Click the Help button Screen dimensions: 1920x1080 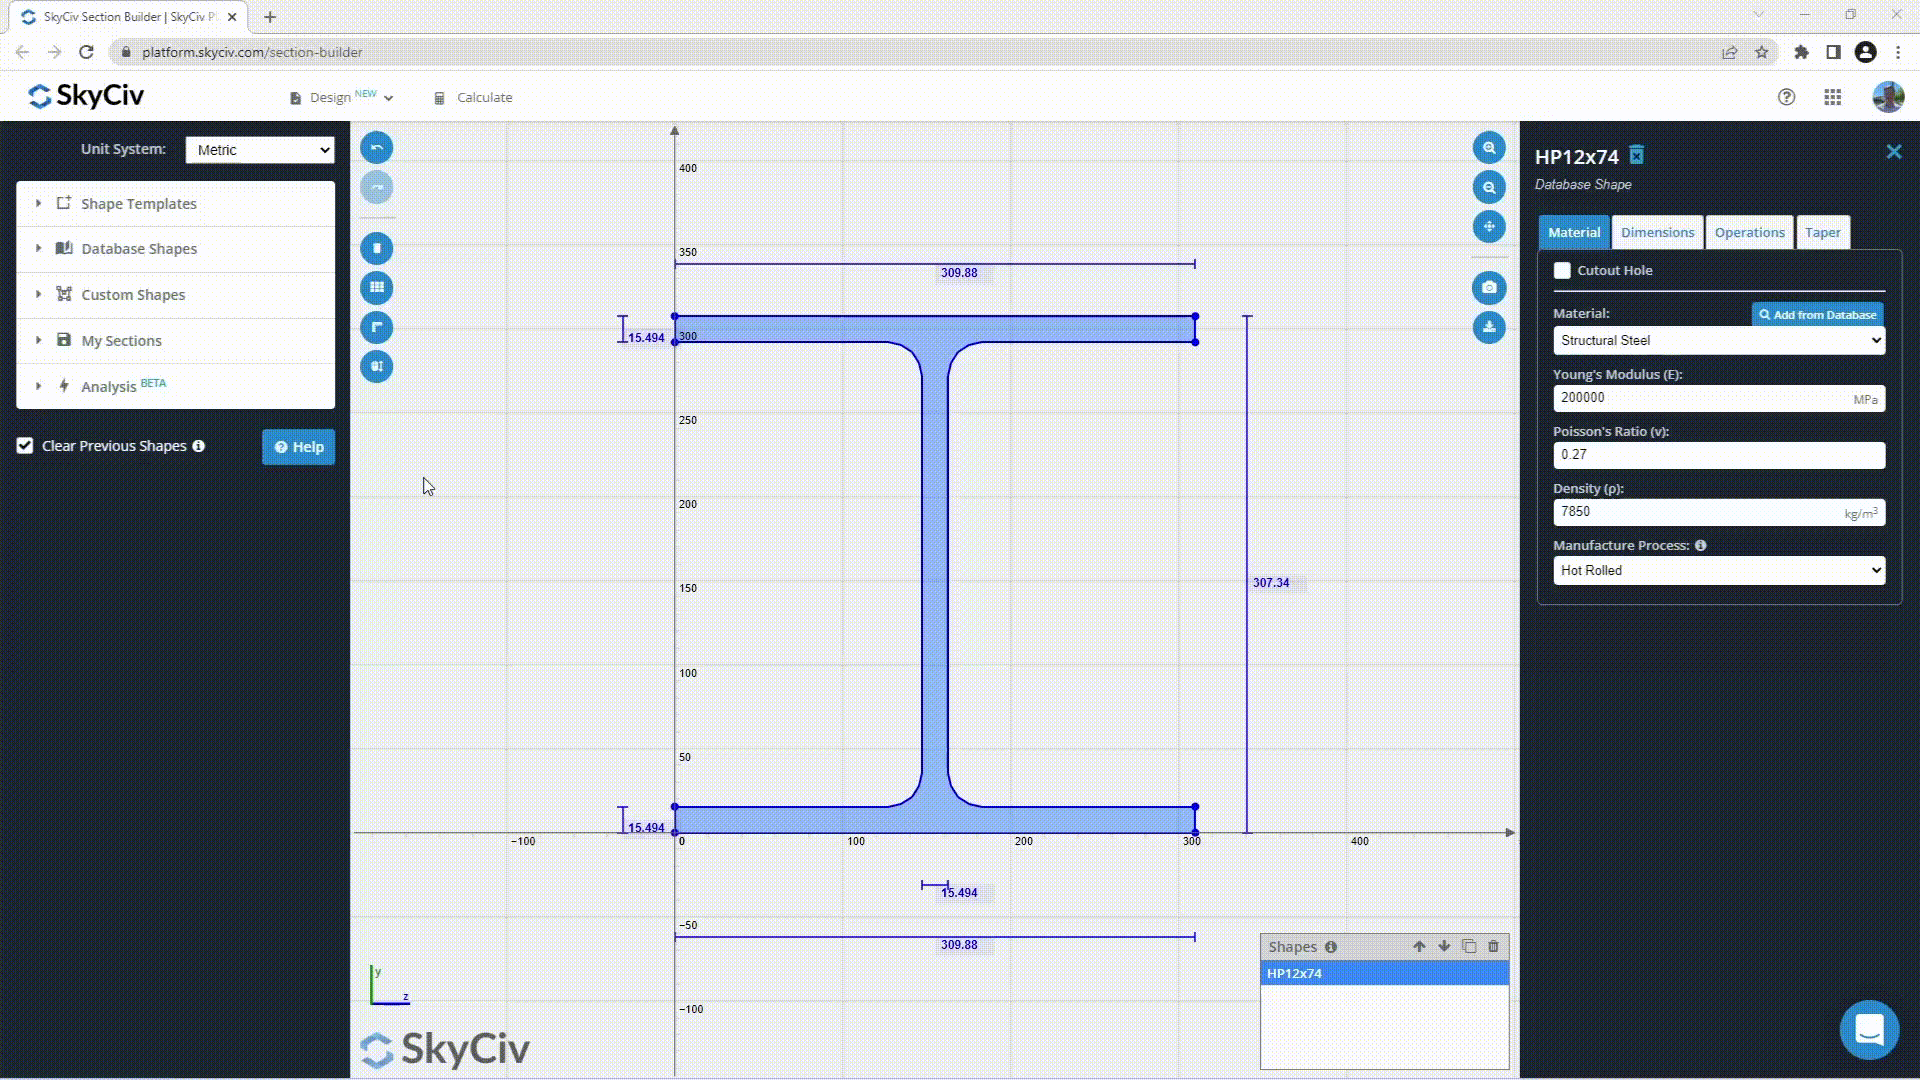coord(299,446)
